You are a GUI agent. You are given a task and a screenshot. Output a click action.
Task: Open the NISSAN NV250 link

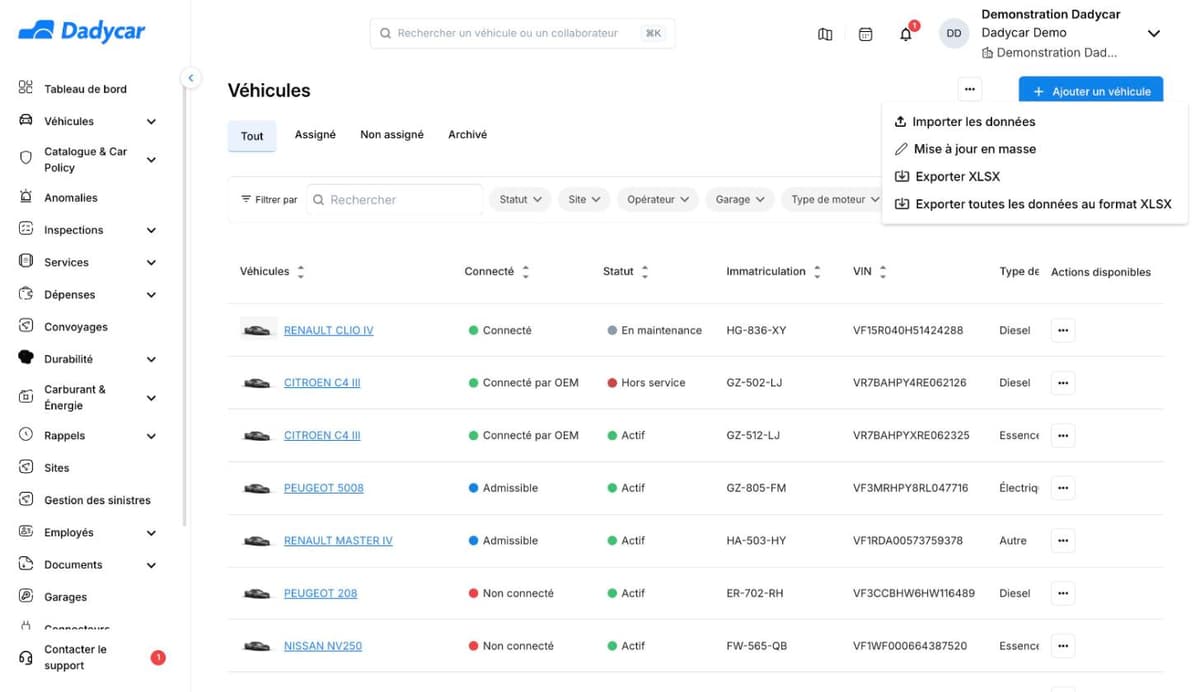coord(323,646)
